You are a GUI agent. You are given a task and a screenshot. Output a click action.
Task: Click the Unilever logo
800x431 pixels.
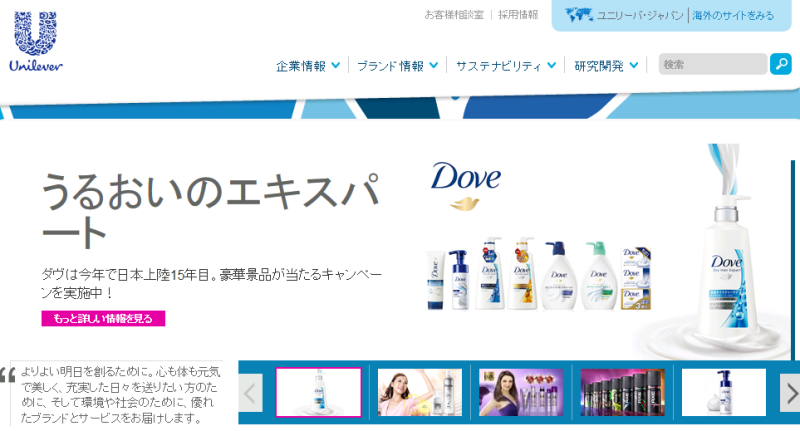[36, 41]
